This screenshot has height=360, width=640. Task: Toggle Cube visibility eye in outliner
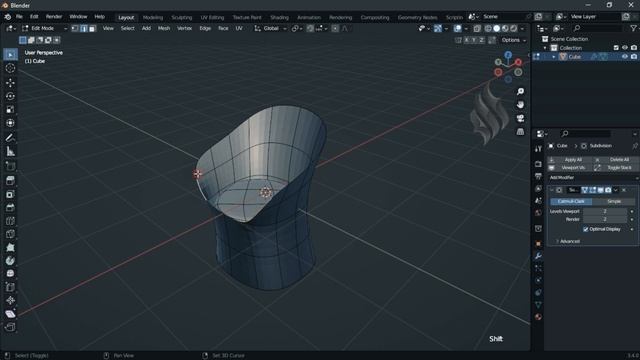click(624, 57)
